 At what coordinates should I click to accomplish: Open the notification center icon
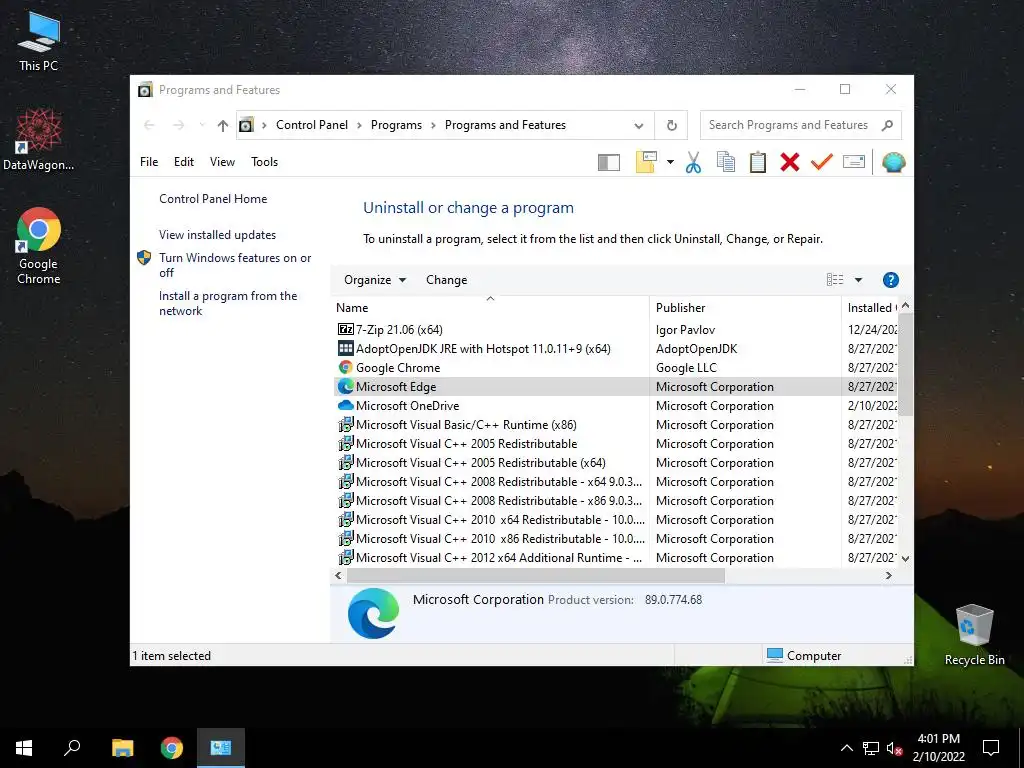tap(991, 748)
